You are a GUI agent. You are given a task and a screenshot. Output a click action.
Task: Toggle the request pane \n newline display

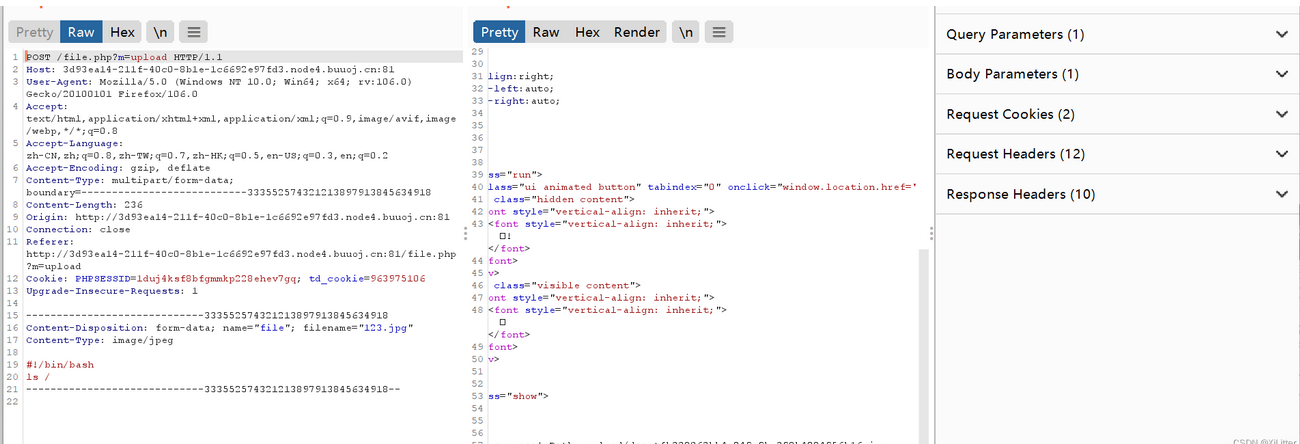pyautogui.click(x=158, y=32)
